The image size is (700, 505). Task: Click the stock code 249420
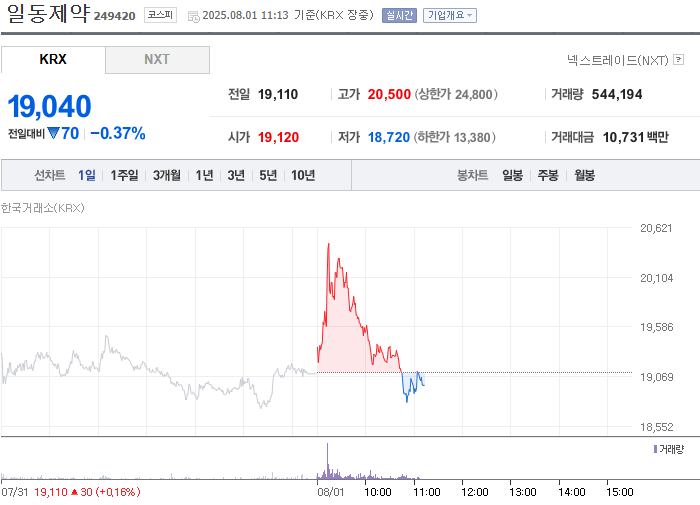[114, 16]
